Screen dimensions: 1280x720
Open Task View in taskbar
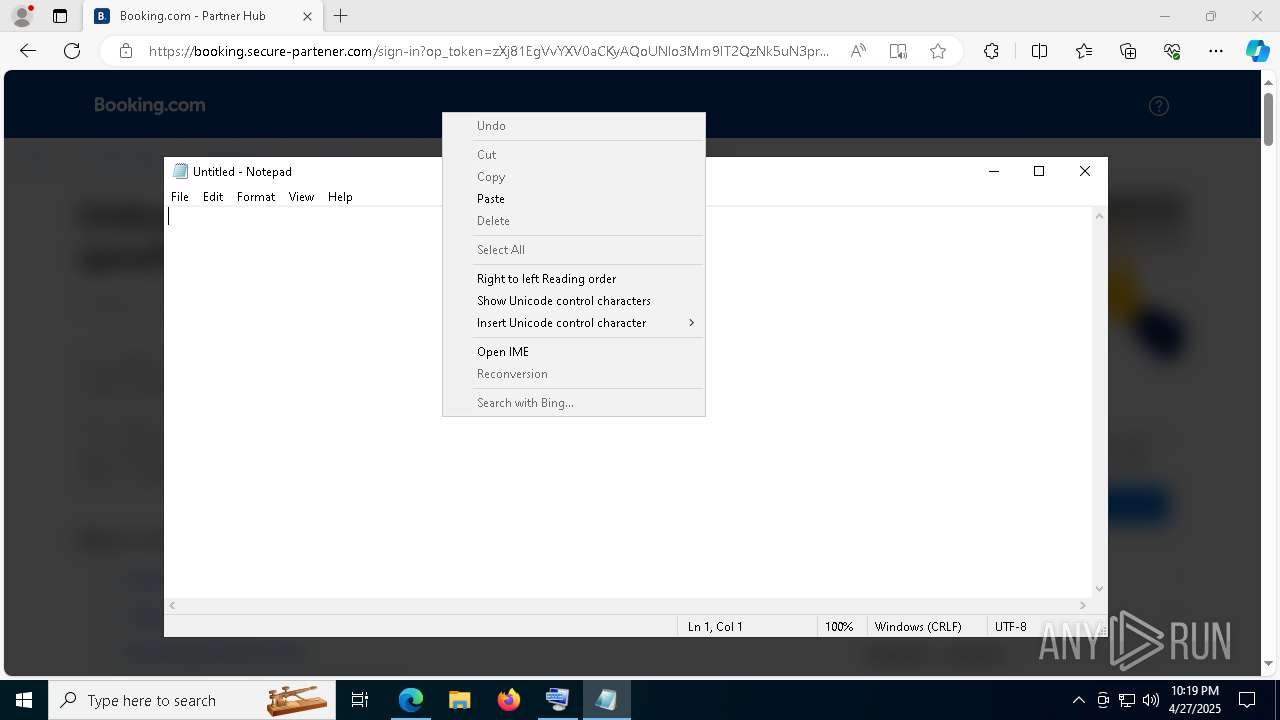coord(360,700)
